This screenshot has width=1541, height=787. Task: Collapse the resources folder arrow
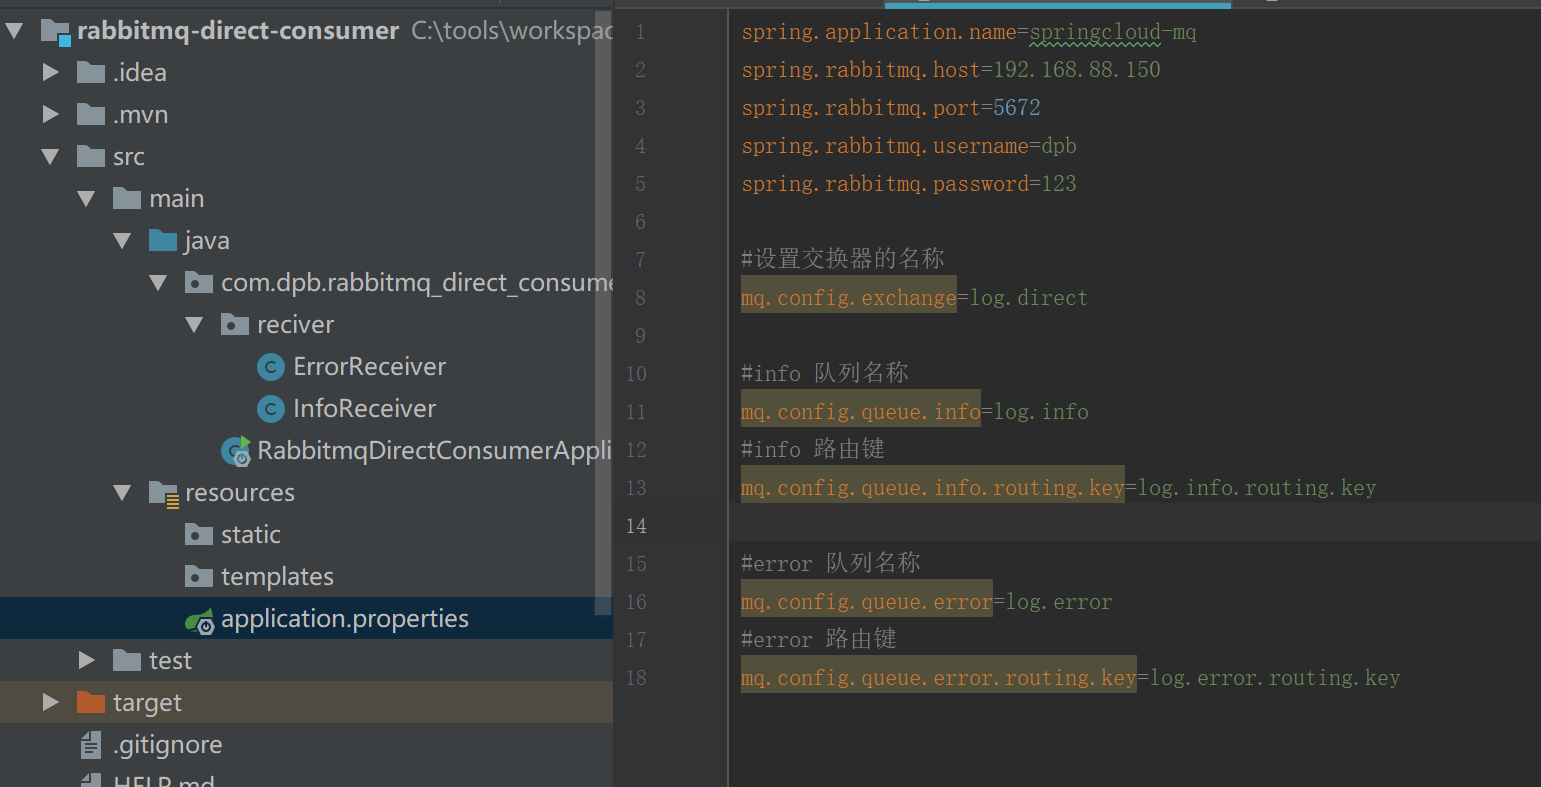[122, 493]
